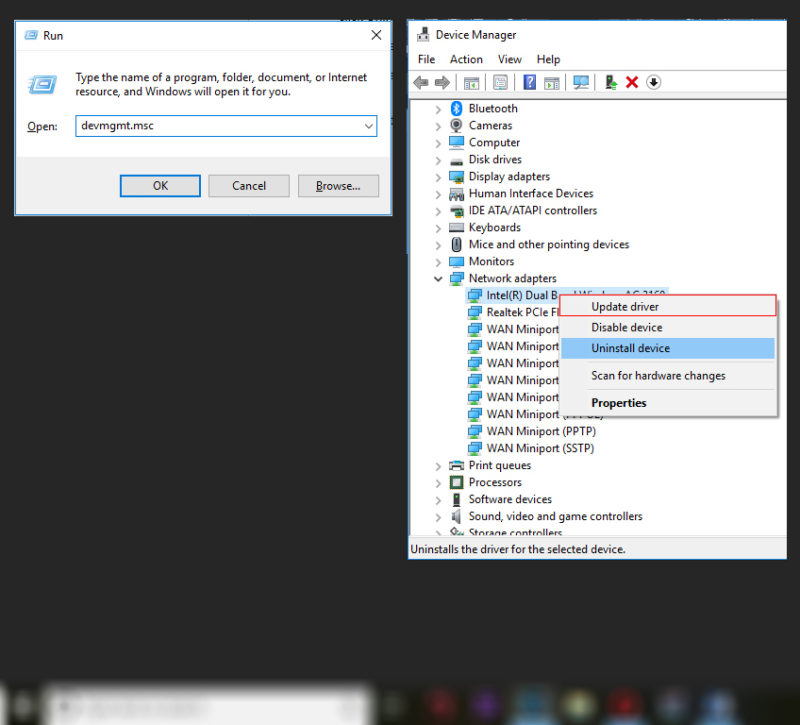This screenshot has width=800, height=725.
Task: Collapse the Network adapters category
Action: [438, 279]
